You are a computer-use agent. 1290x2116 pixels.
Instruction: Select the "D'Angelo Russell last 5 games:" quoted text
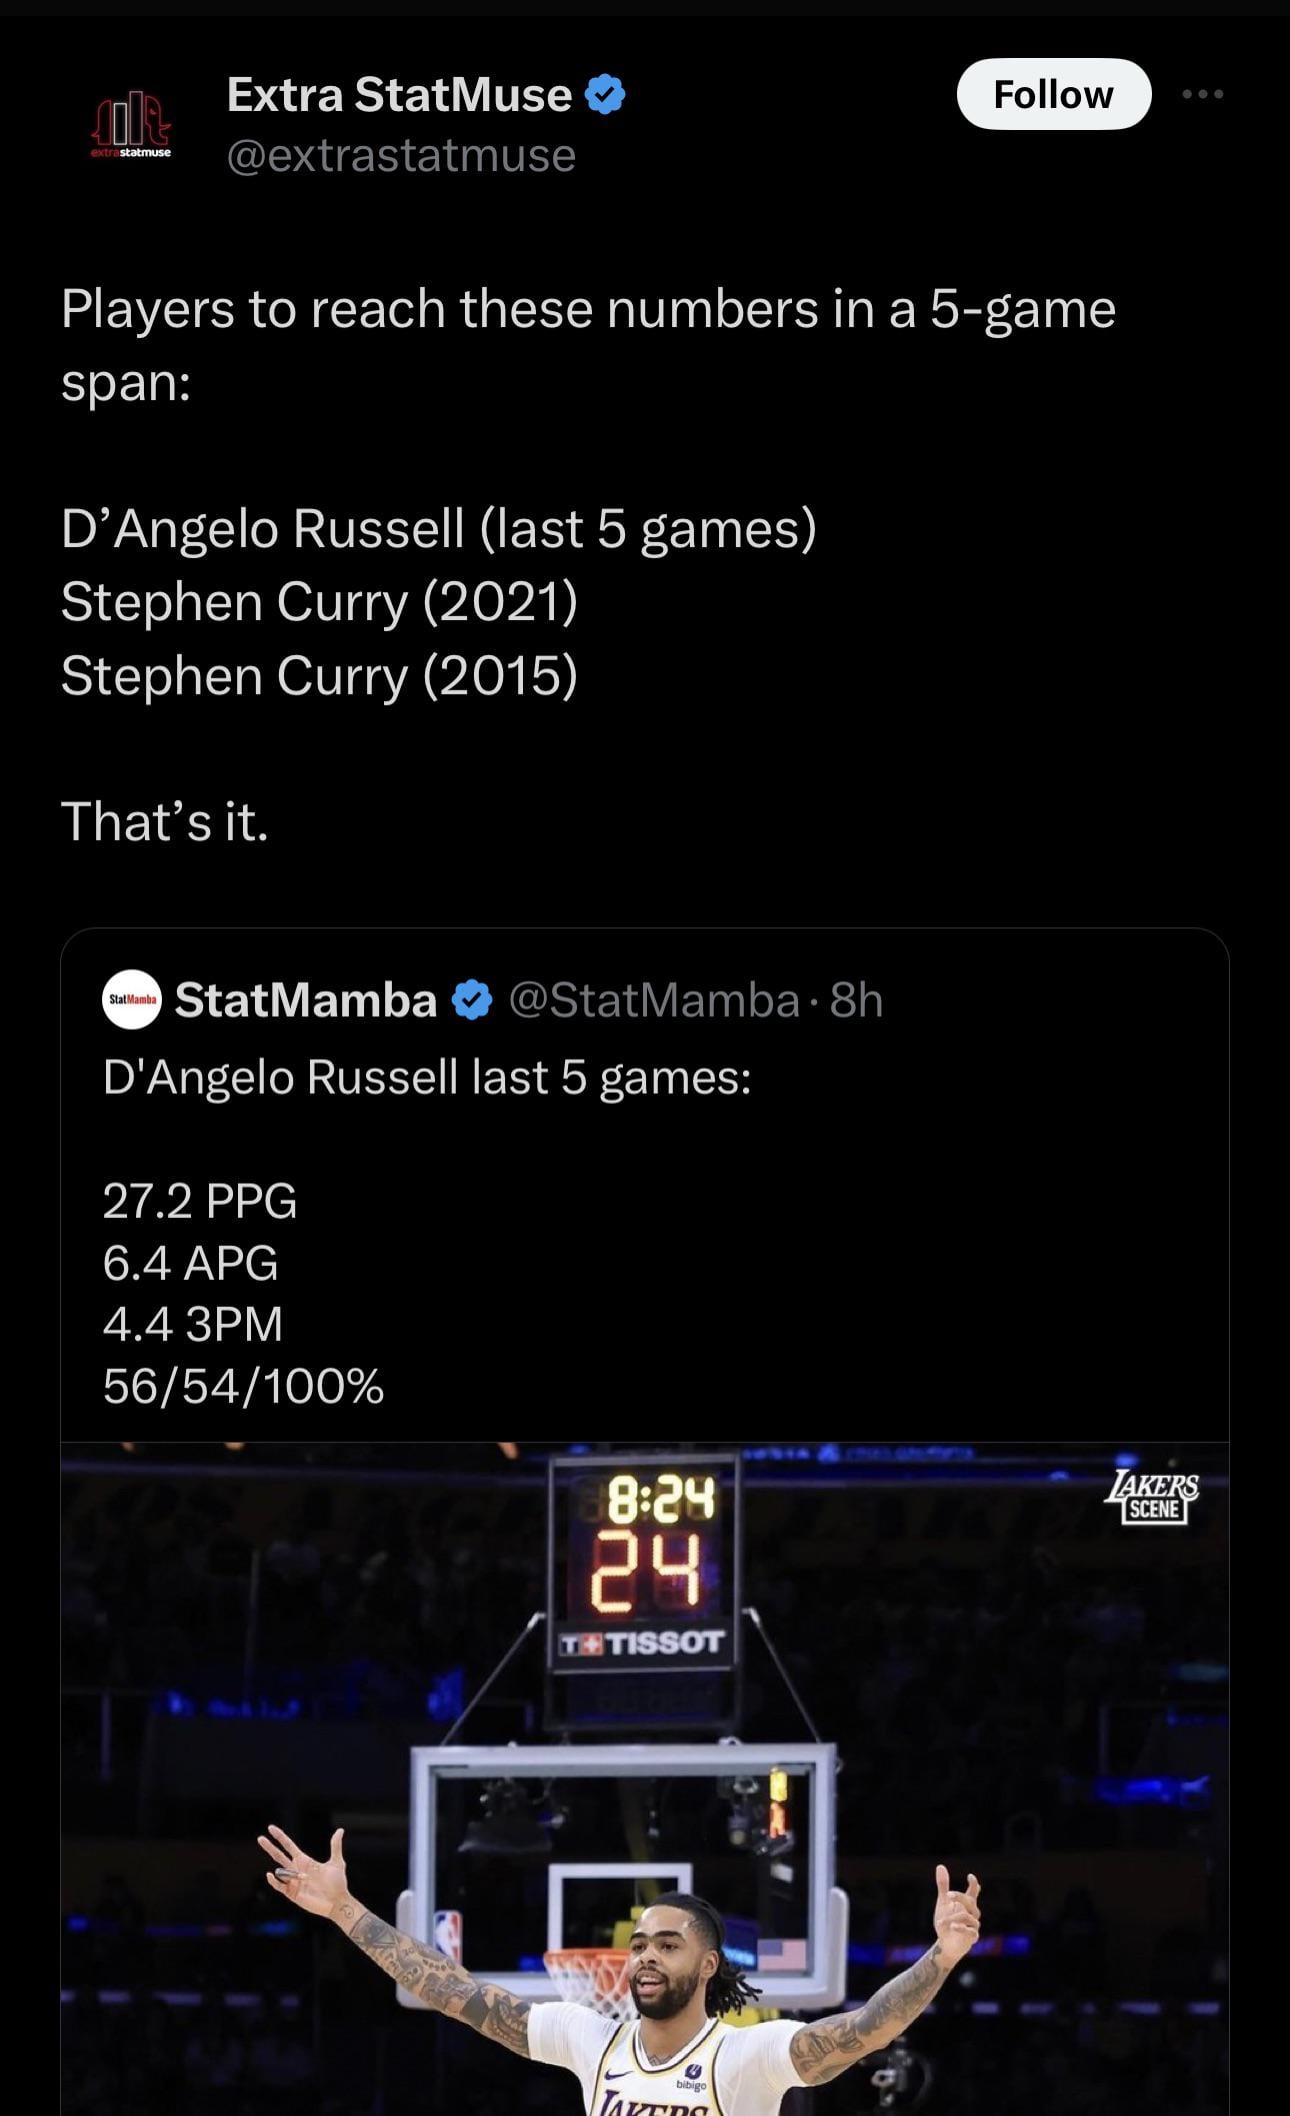coord(427,1078)
